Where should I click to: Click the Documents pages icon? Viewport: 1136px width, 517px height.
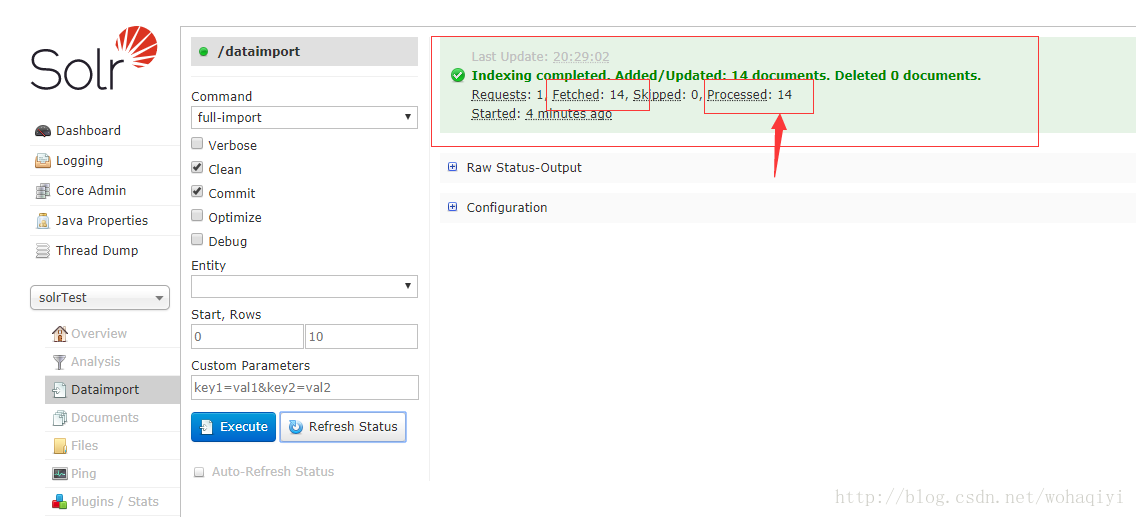[x=60, y=418]
